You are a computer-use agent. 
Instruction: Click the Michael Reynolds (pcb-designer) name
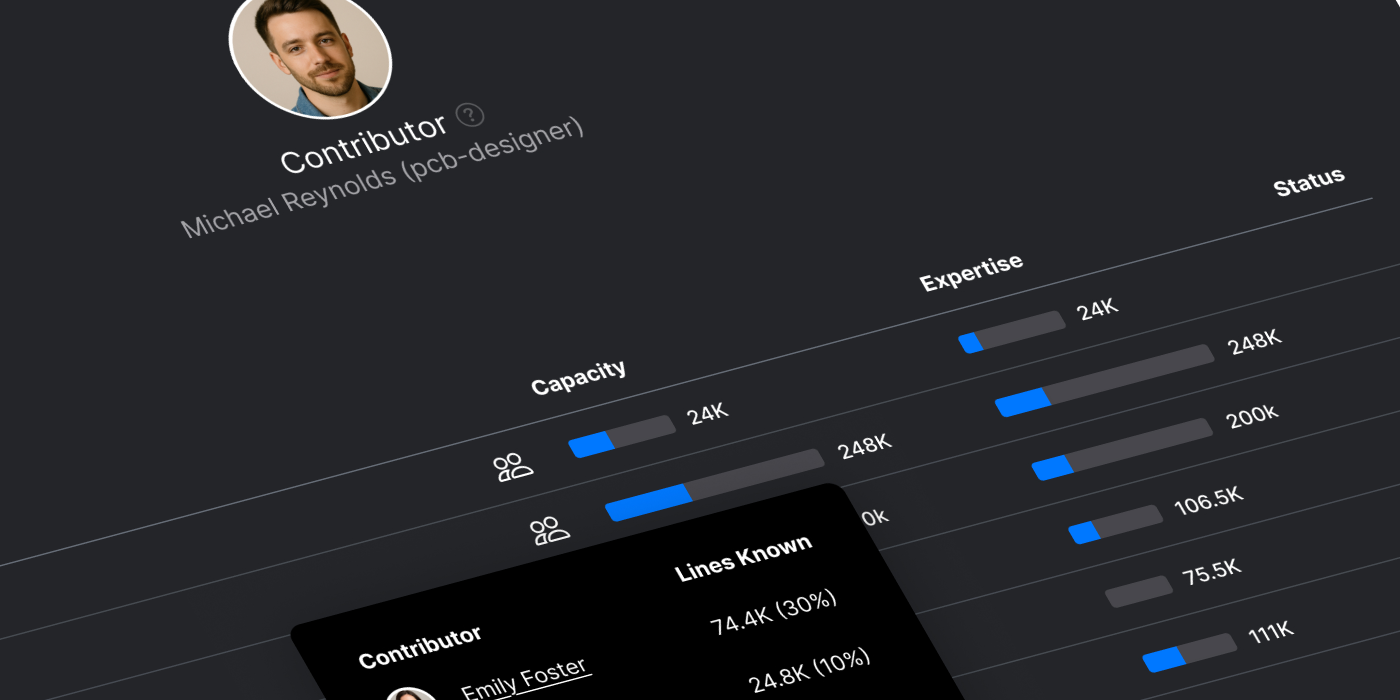(x=382, y=179)
